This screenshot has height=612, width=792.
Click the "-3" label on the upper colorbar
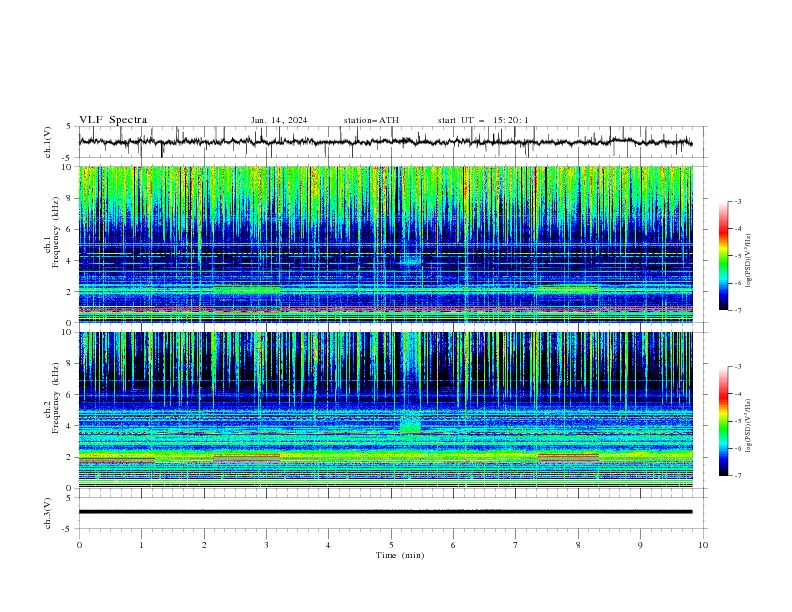(737, 201)
